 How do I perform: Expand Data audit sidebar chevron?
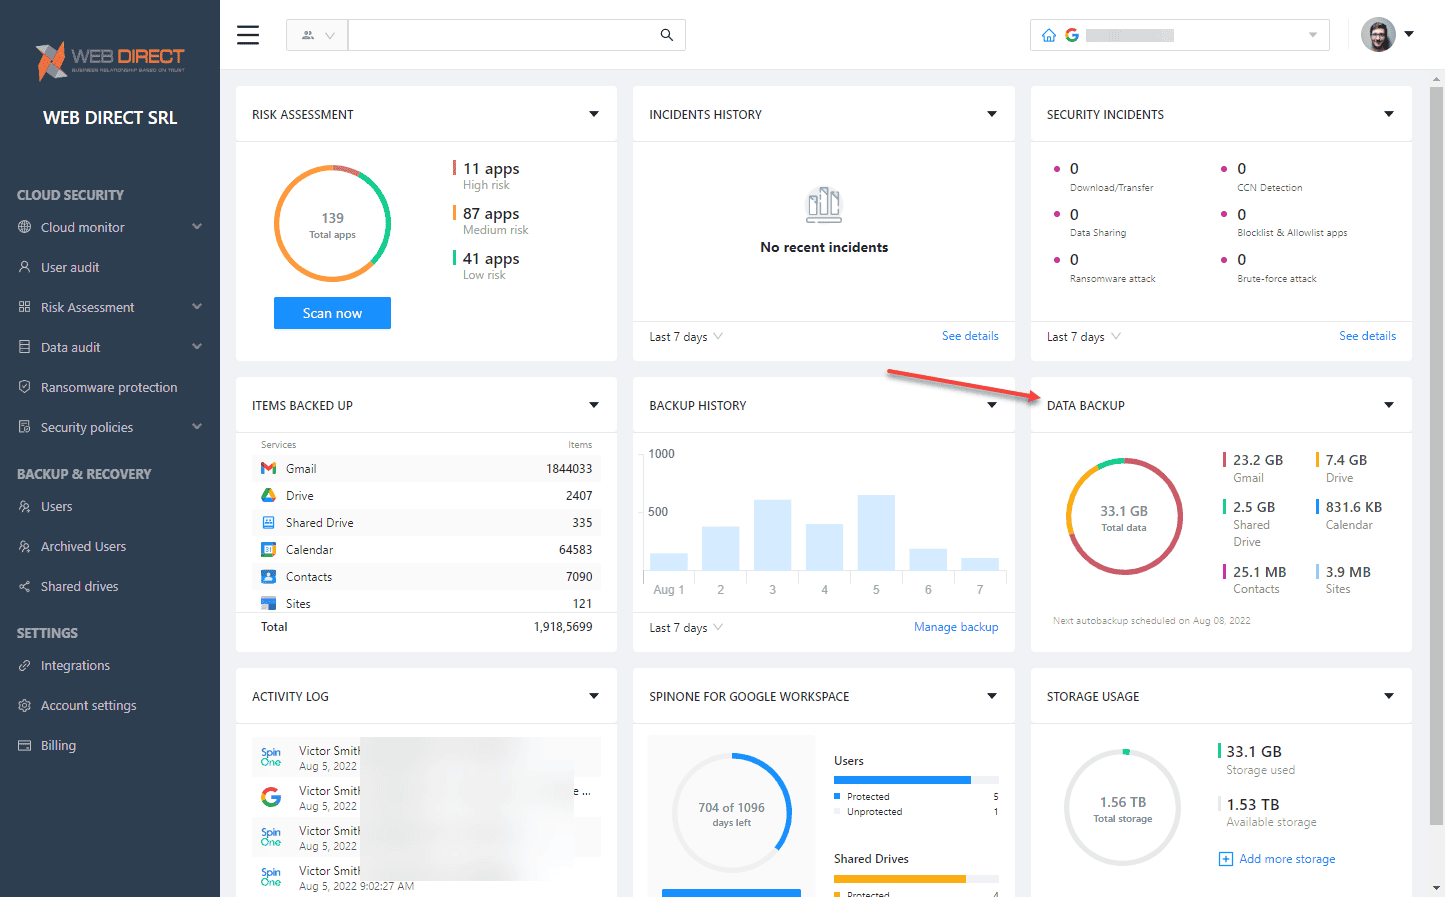[x=197, y=347]
